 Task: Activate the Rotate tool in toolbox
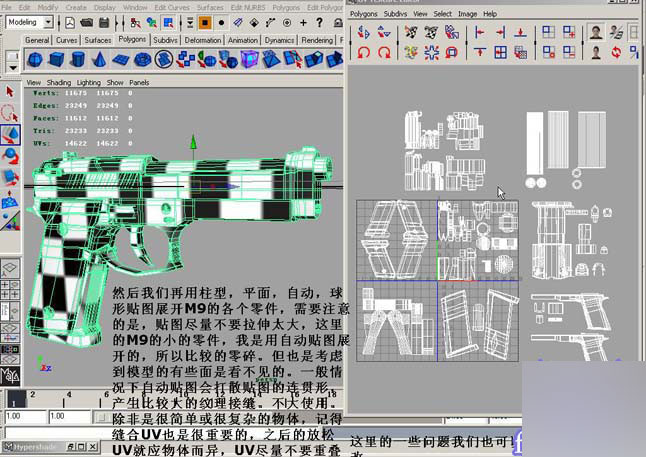pyautogui.click(x=10, y=156)
